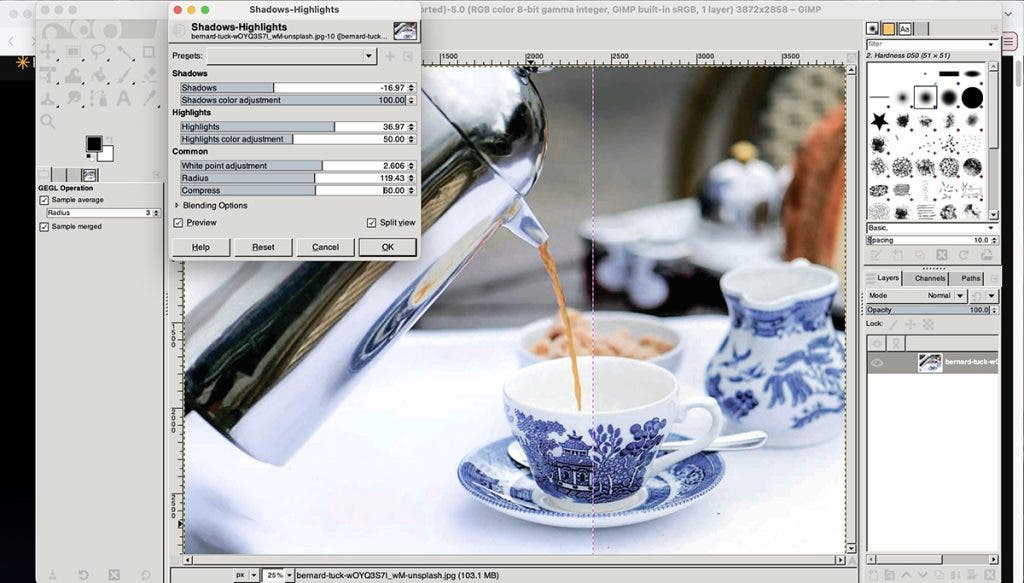This screenshot has height=583, width=1024.
Task: Expand Blending Options
Action: pos(176,206)
